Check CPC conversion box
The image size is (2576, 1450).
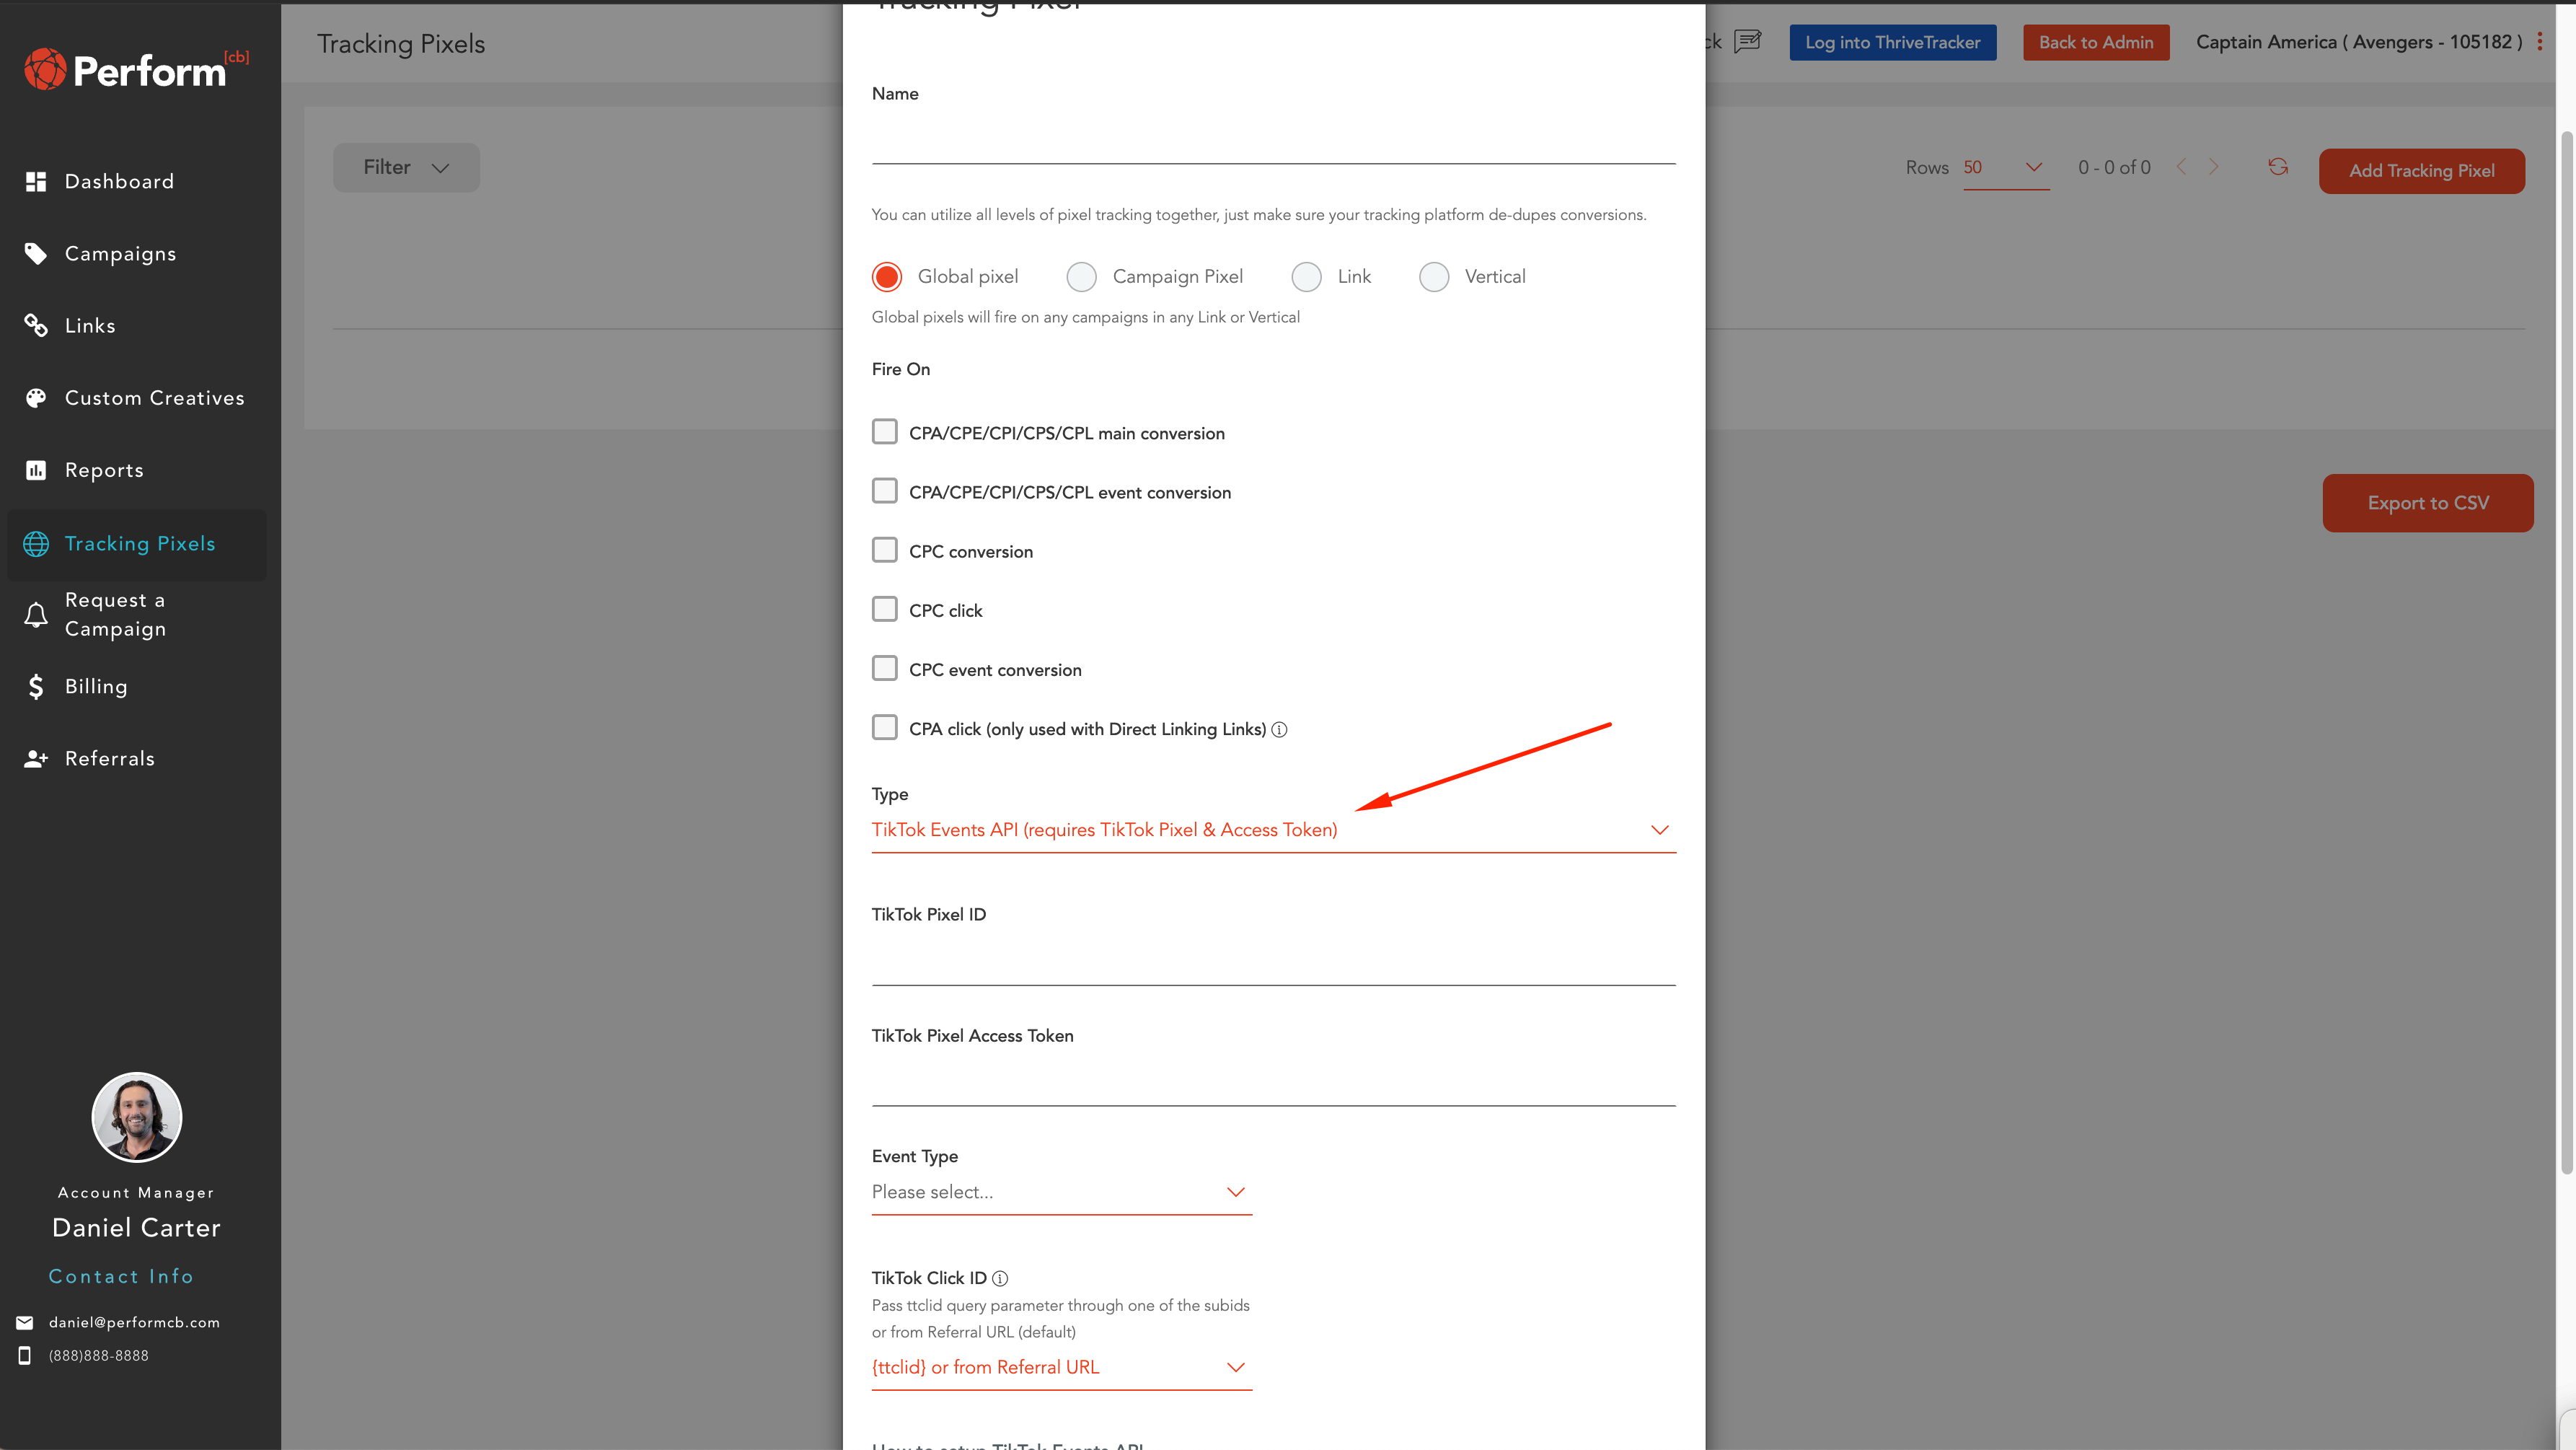tap(885, 550)
